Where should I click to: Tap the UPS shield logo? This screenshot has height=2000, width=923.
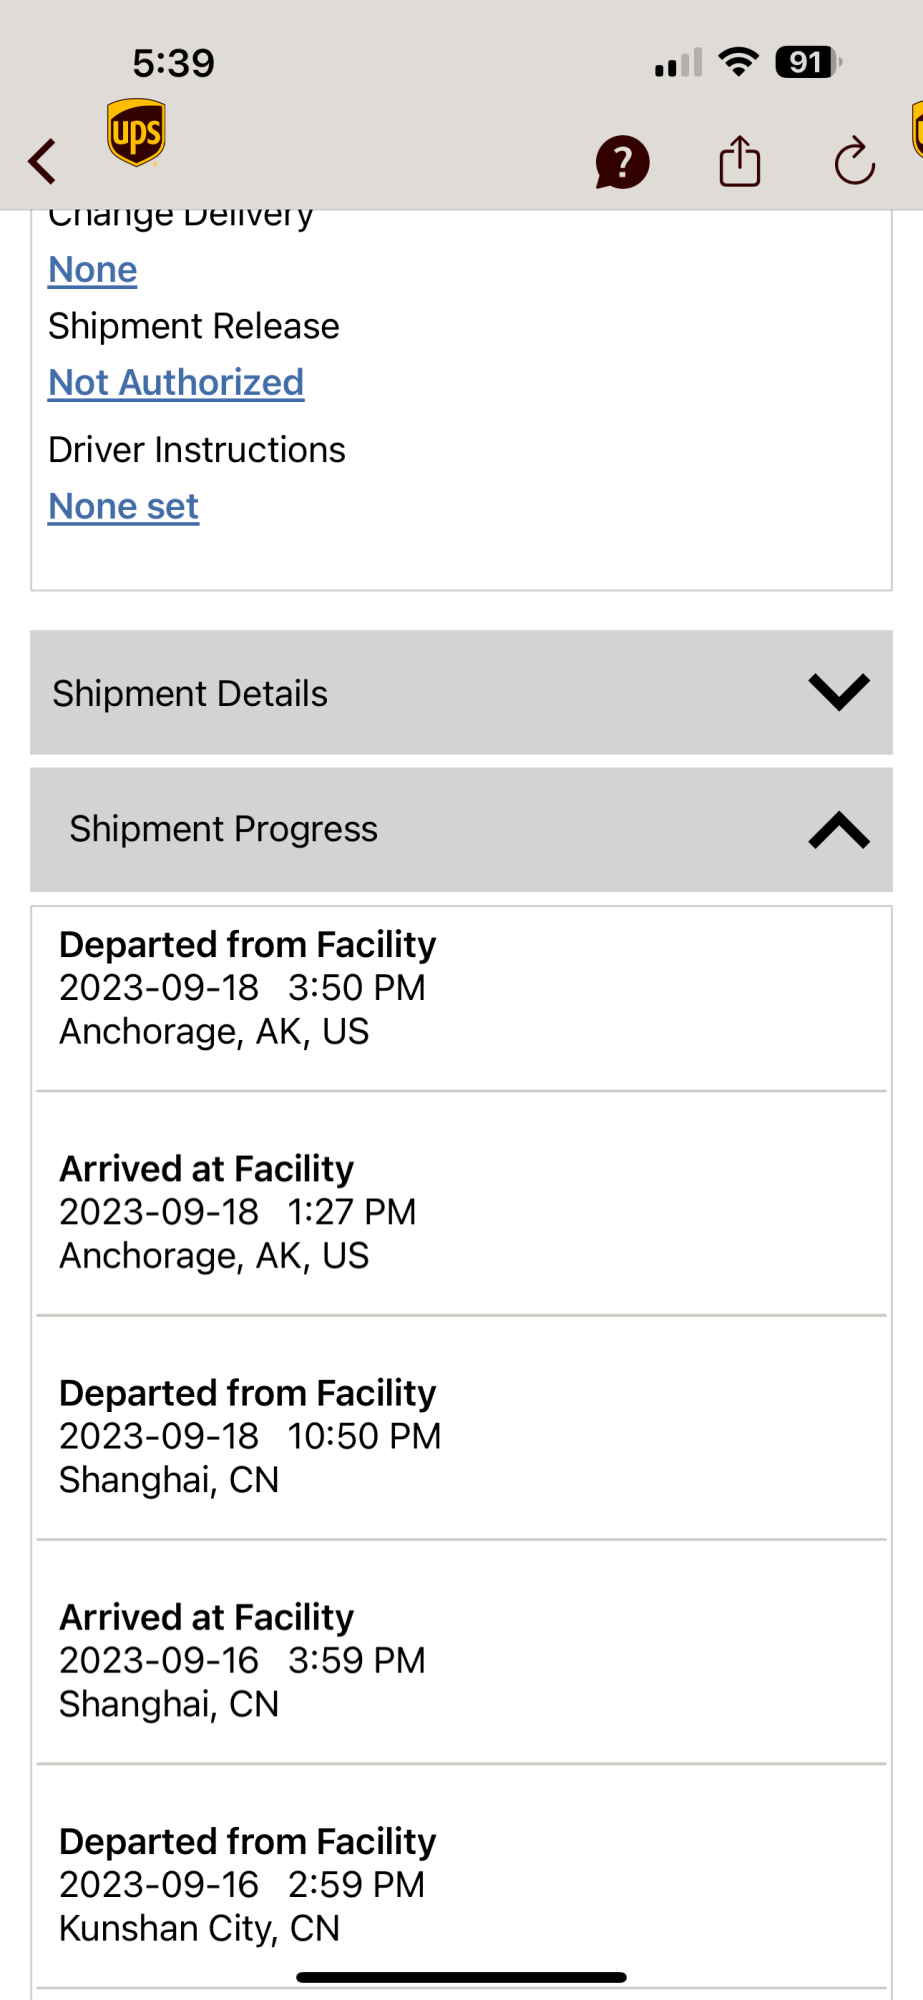[136, 133]
